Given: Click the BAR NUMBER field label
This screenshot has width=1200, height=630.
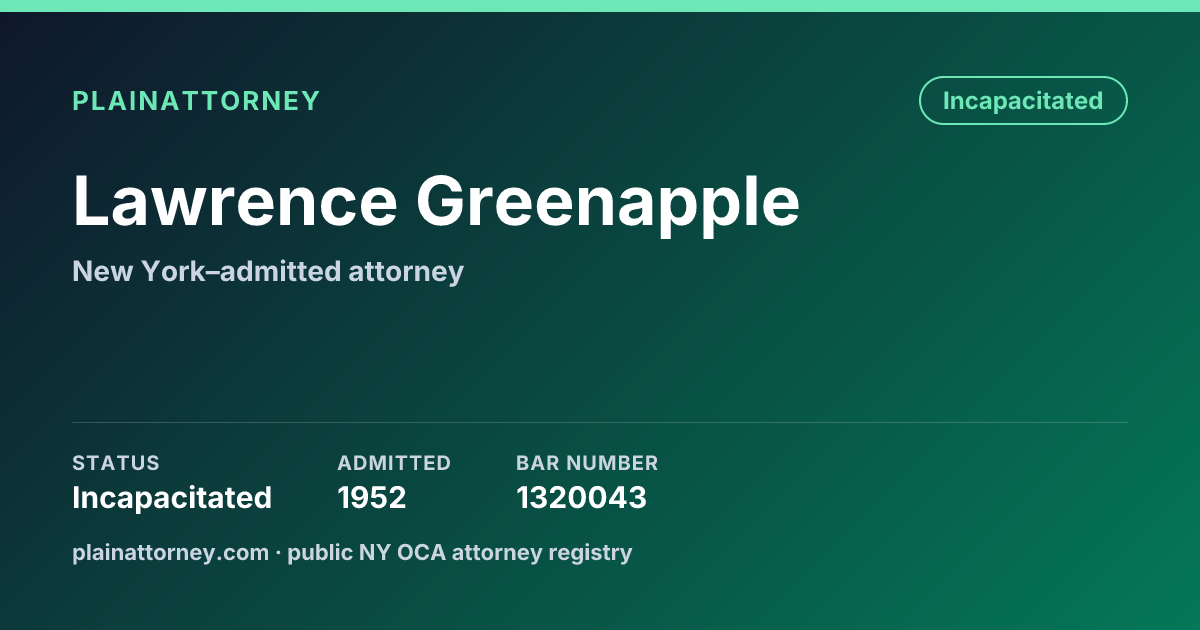Looking at the screenshot, I should pyautogui.click(x=587, y=463).
